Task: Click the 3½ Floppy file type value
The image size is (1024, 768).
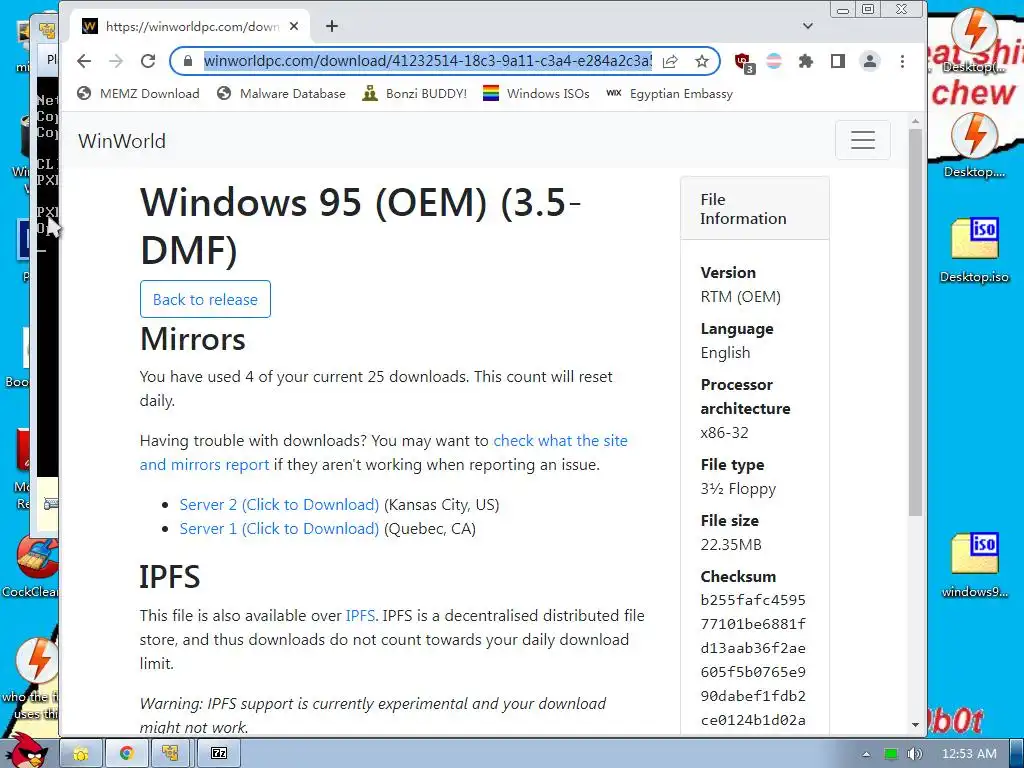Action: pyautogui.click(x=738, y=489)
